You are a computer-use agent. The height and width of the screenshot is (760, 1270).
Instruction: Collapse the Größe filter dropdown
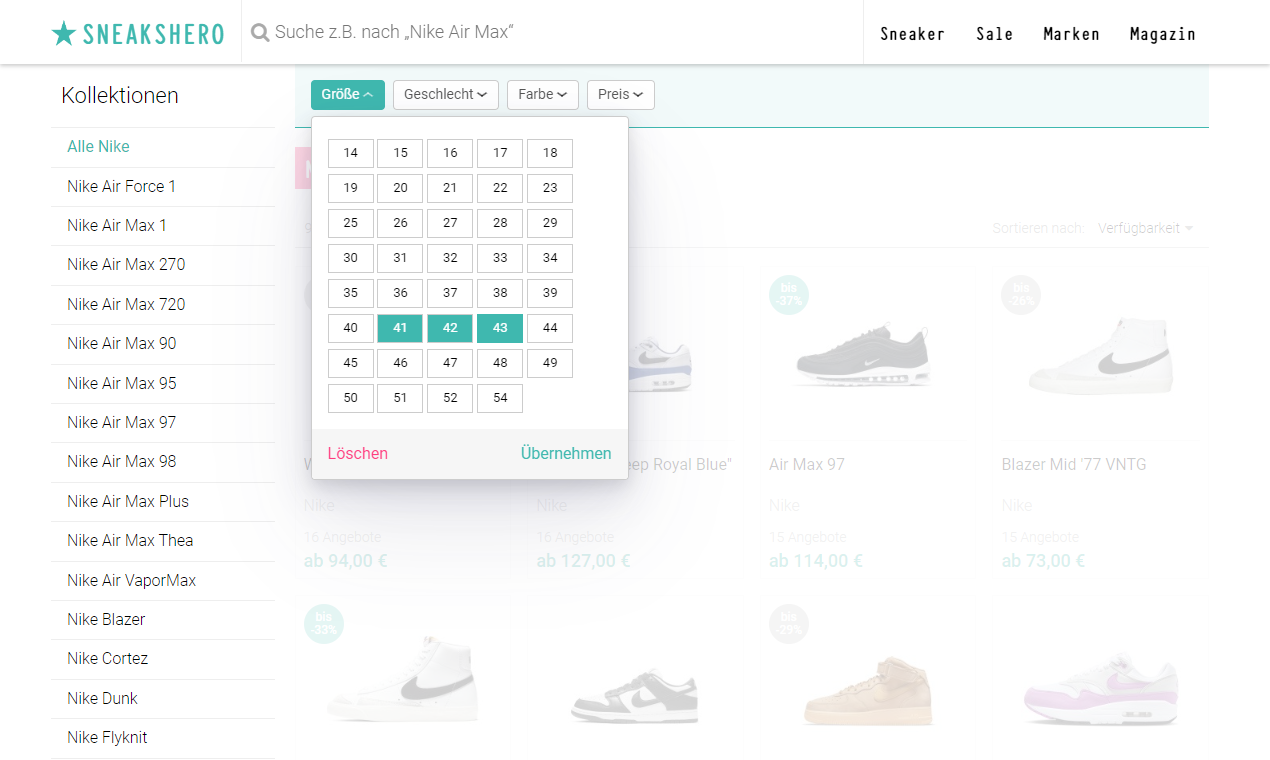[x=348, y=95]
